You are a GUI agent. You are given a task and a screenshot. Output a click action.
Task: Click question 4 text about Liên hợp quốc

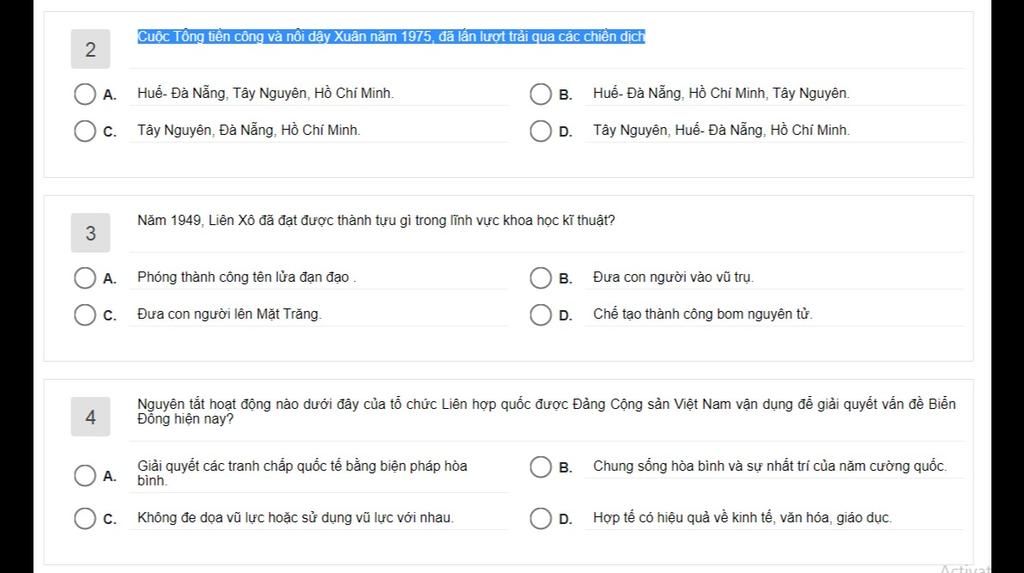click(547, 412)
